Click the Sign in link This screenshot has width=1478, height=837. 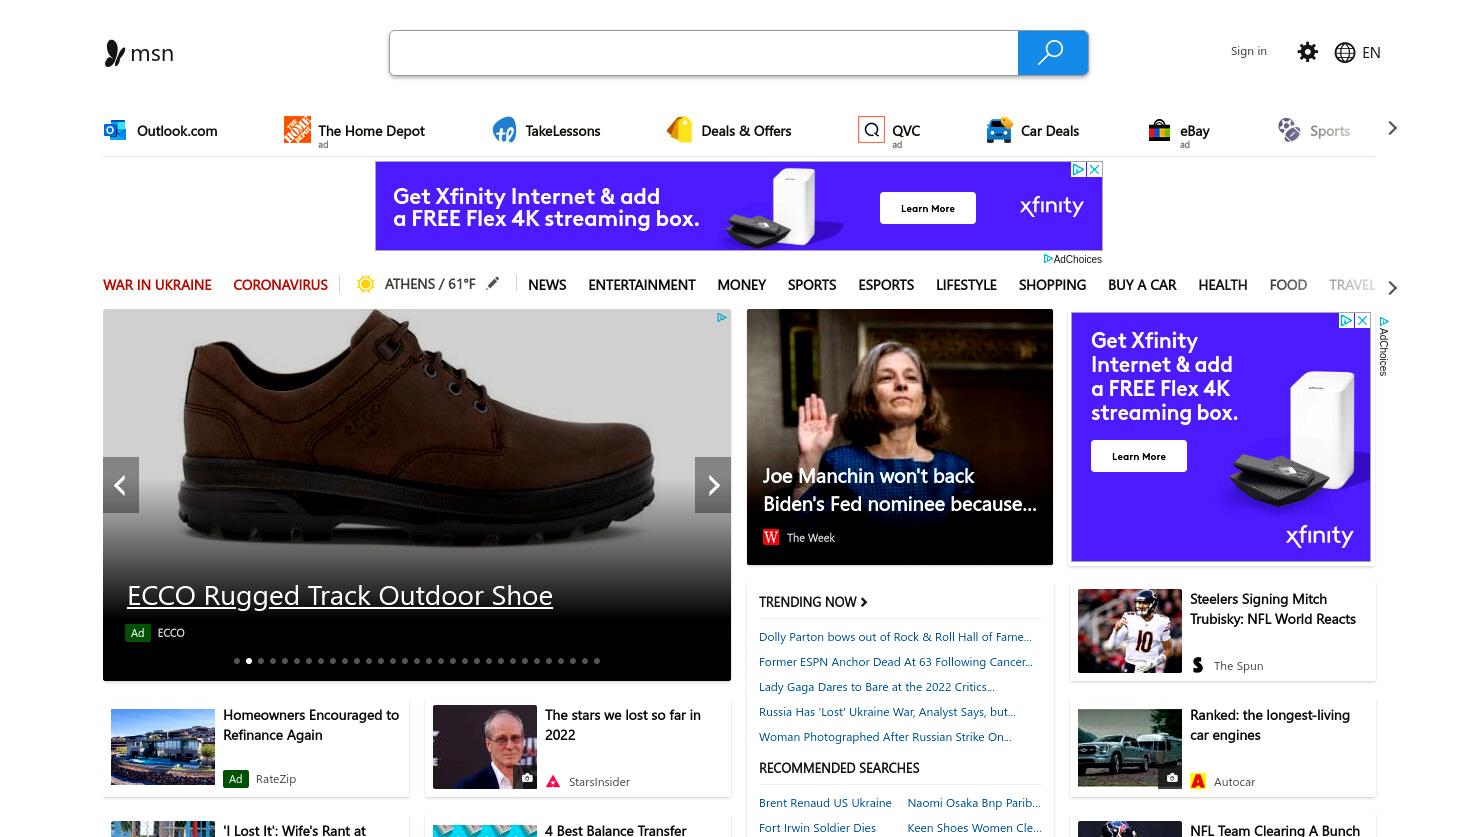click(1248, 51)
